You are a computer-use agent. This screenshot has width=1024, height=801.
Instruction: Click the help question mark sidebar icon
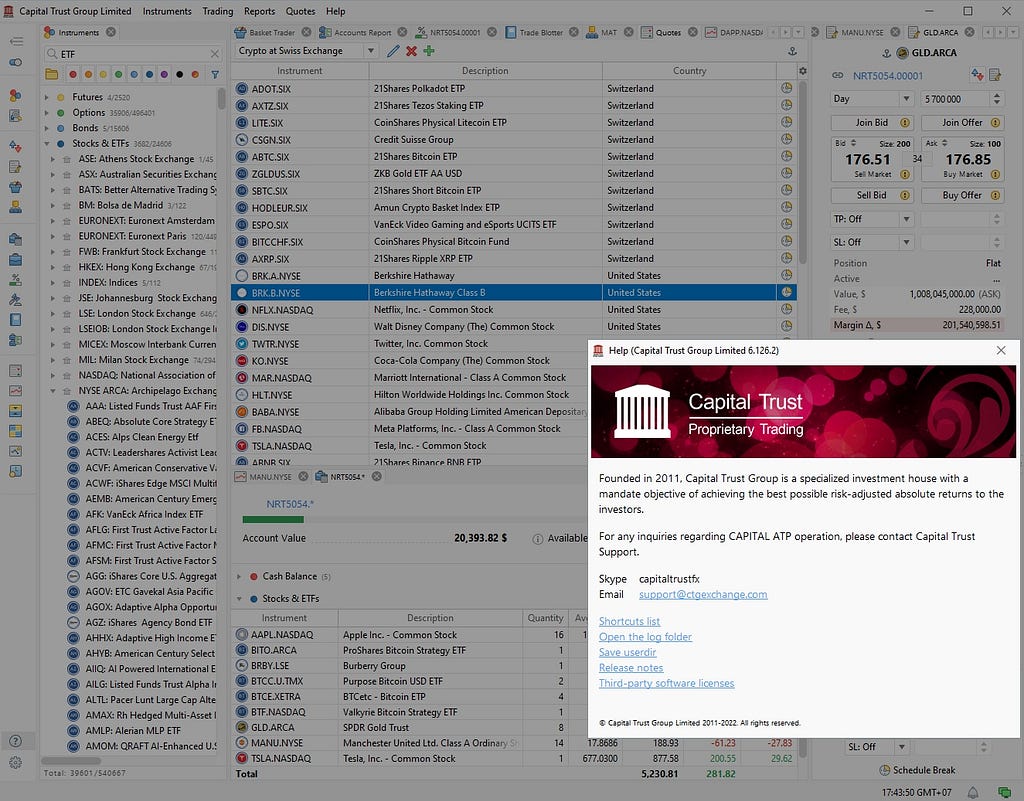(x=16, y=741)
